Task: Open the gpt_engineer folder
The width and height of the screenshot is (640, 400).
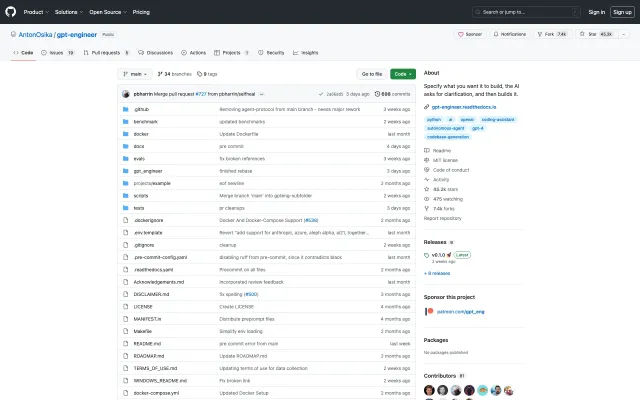Action: [x=148, y=171]
